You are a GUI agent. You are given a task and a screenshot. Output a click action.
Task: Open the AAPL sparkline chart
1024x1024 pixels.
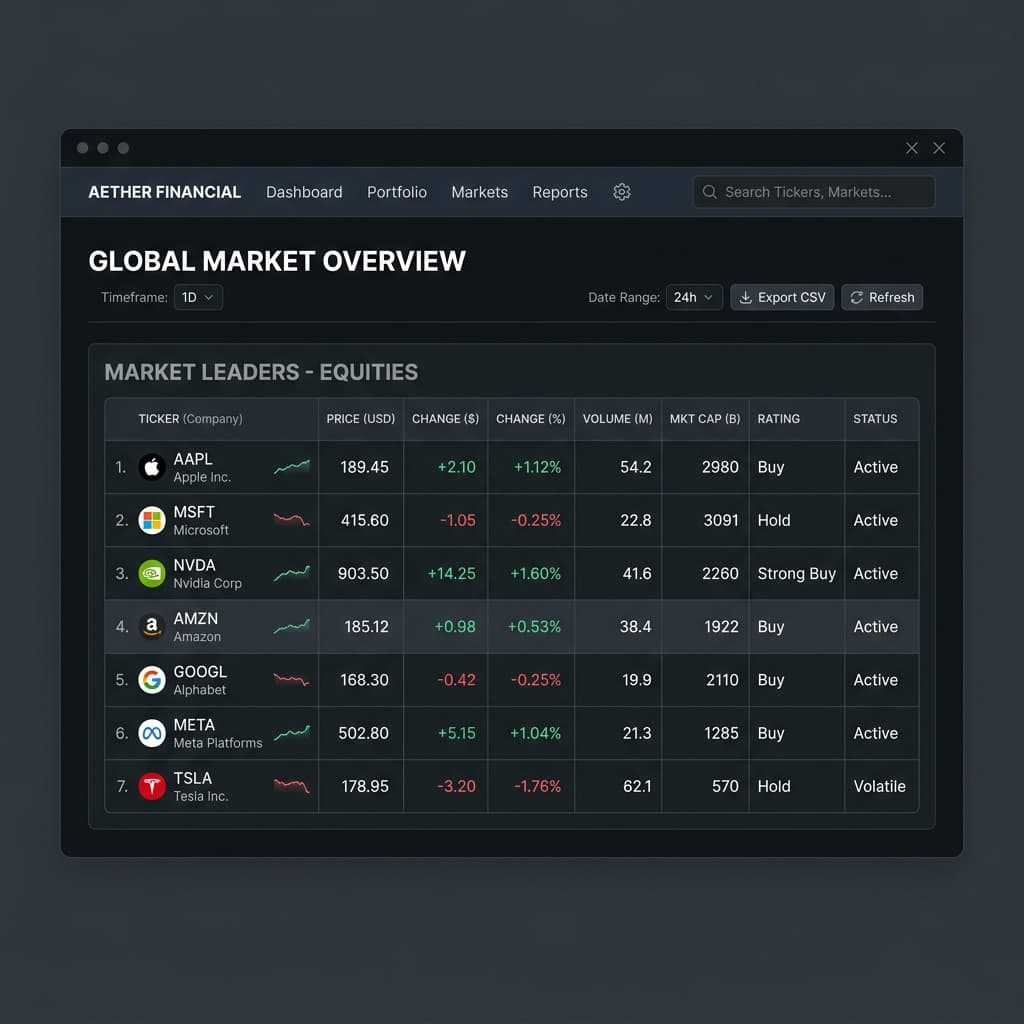(292, 467)
